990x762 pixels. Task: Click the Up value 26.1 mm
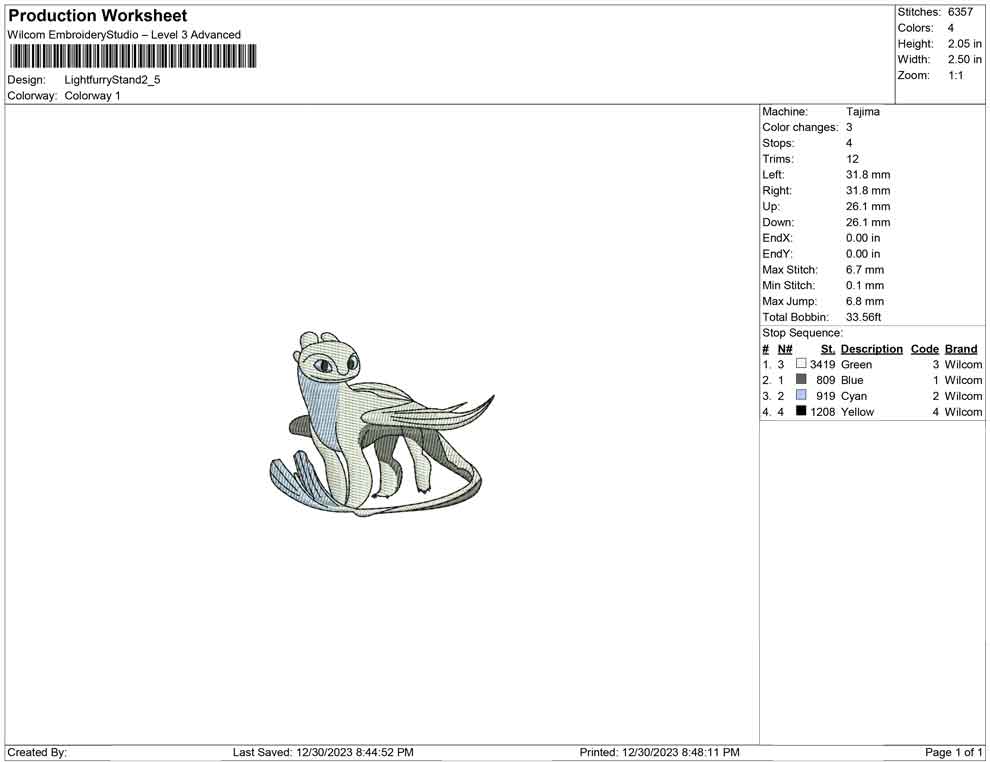click(868, 206)
